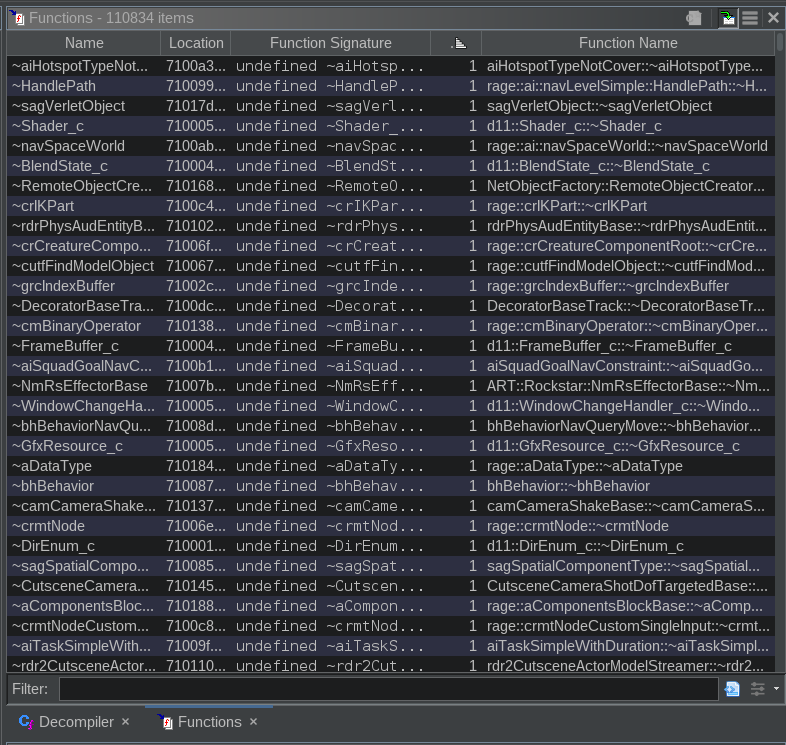786x745 pixels.
Task: Select the ~crIKPart function
Action: [391, 206]
